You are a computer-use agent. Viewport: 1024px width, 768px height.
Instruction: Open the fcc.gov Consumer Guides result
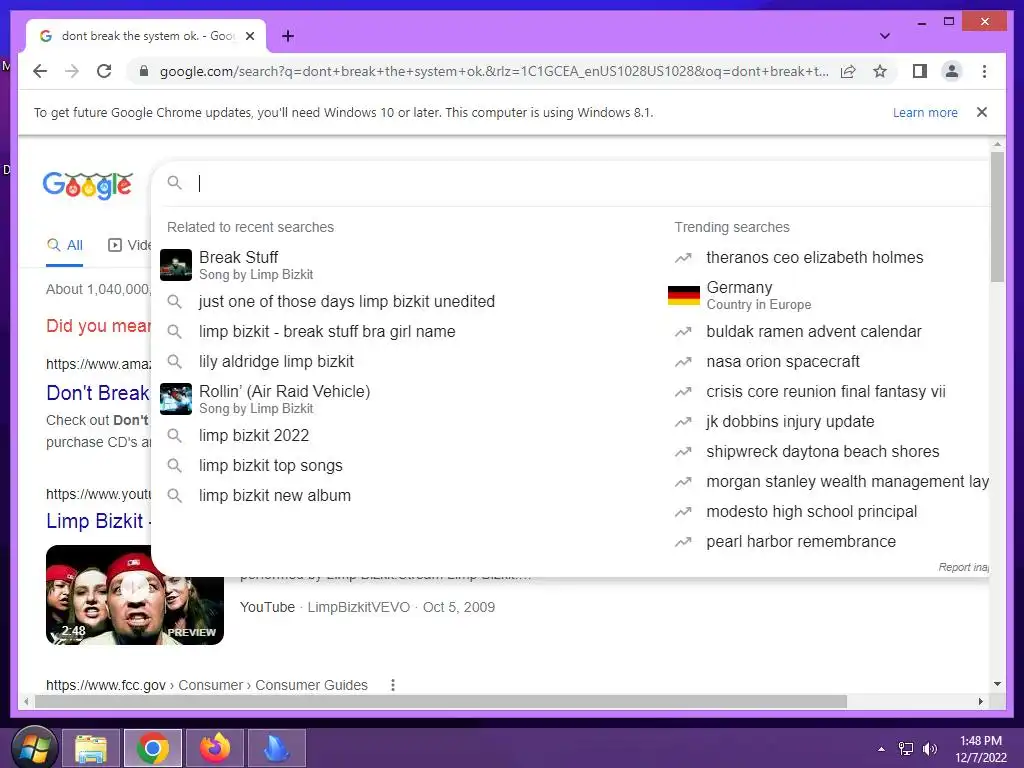tap(206, 685)
